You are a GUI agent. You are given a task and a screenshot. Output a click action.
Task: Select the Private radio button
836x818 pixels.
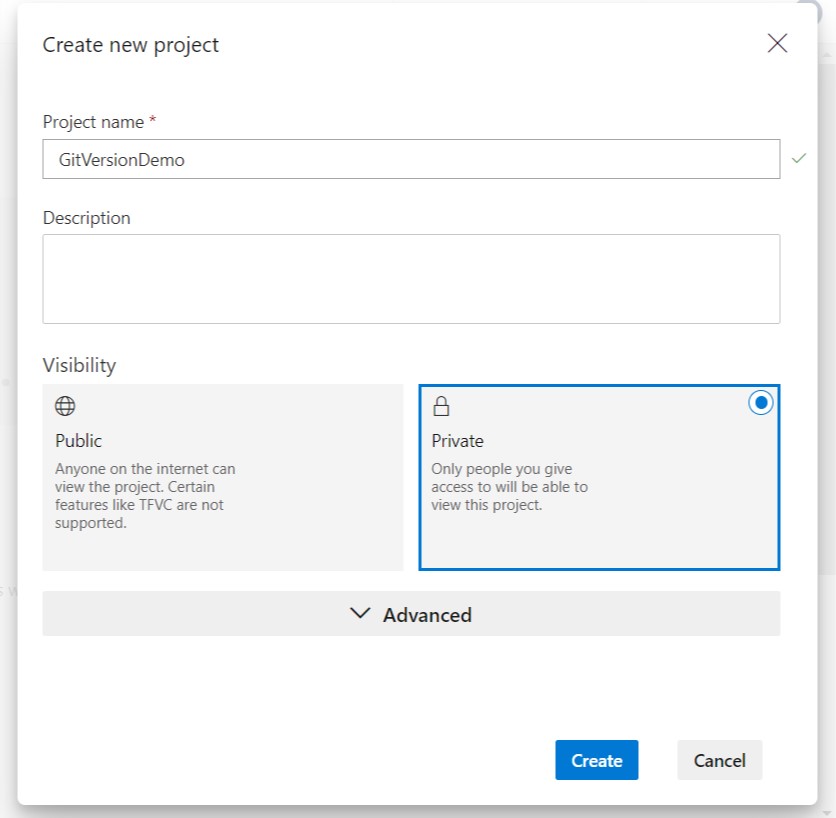pyautogui.click(x=760, y=403)
